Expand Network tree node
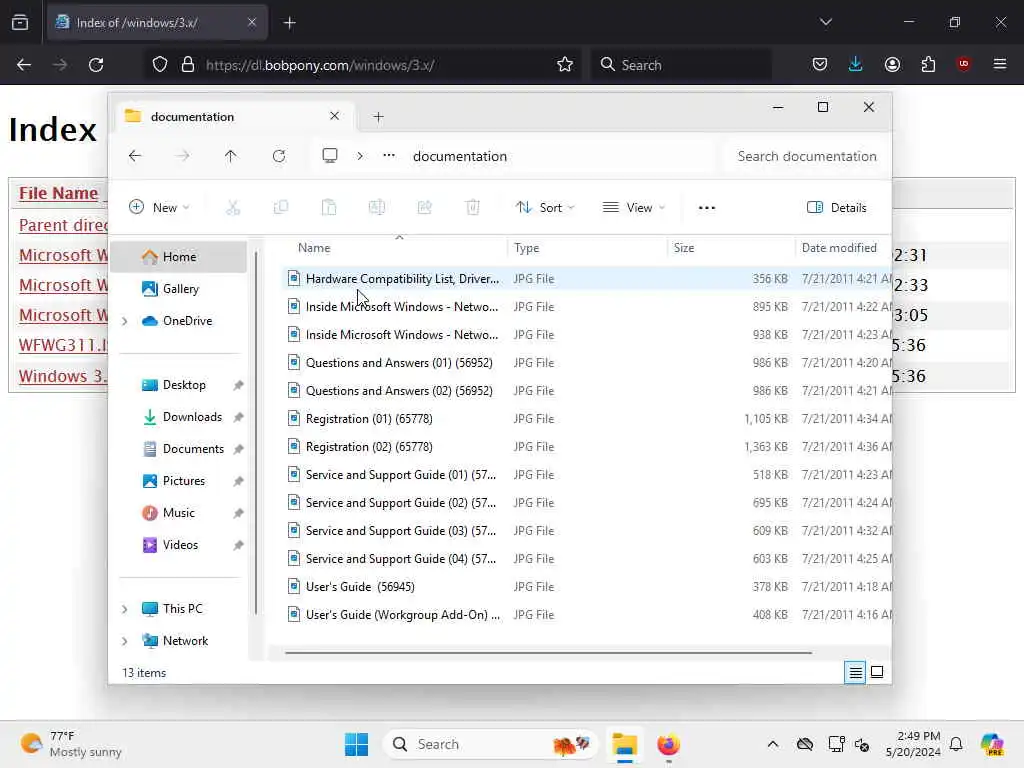Image resolution: width=1024 pixels, height=768 pixels. coord(125,641)
